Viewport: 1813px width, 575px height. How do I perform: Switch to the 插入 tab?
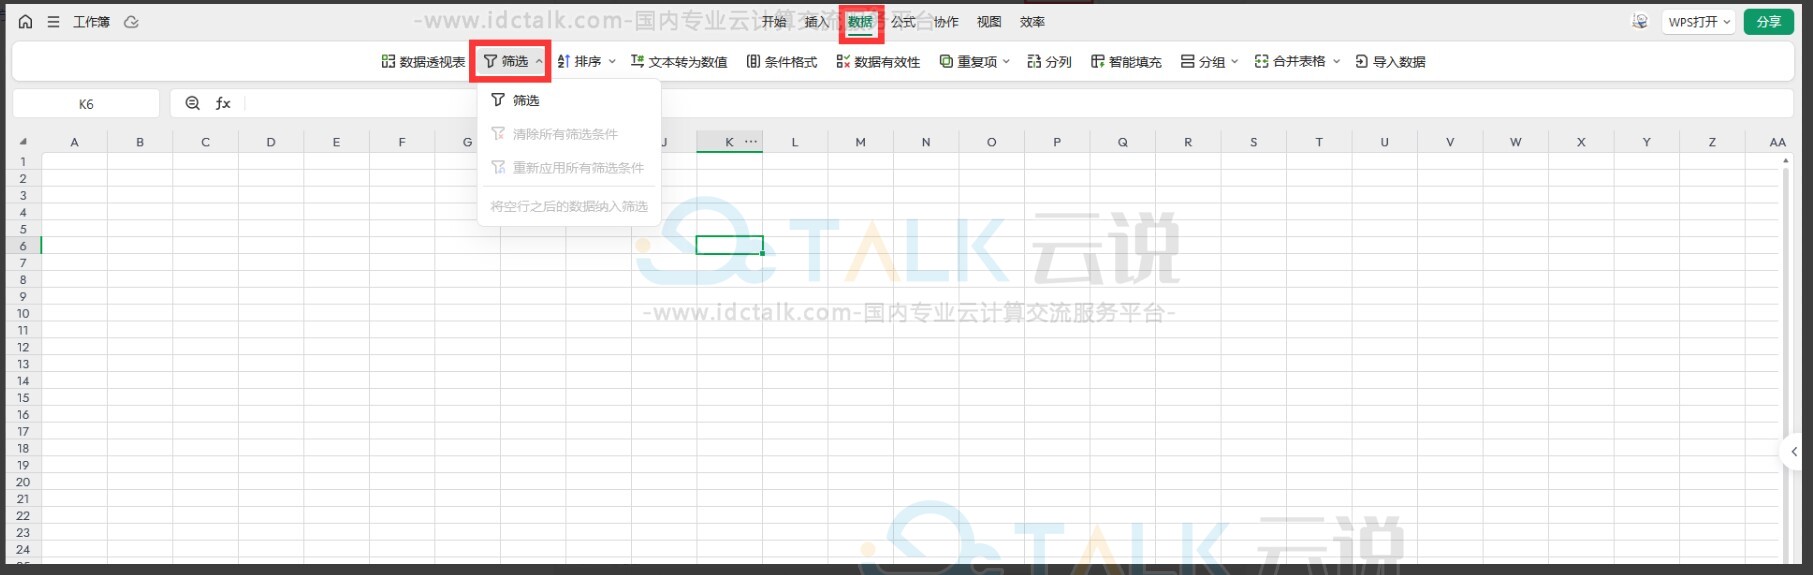point(817,21)
